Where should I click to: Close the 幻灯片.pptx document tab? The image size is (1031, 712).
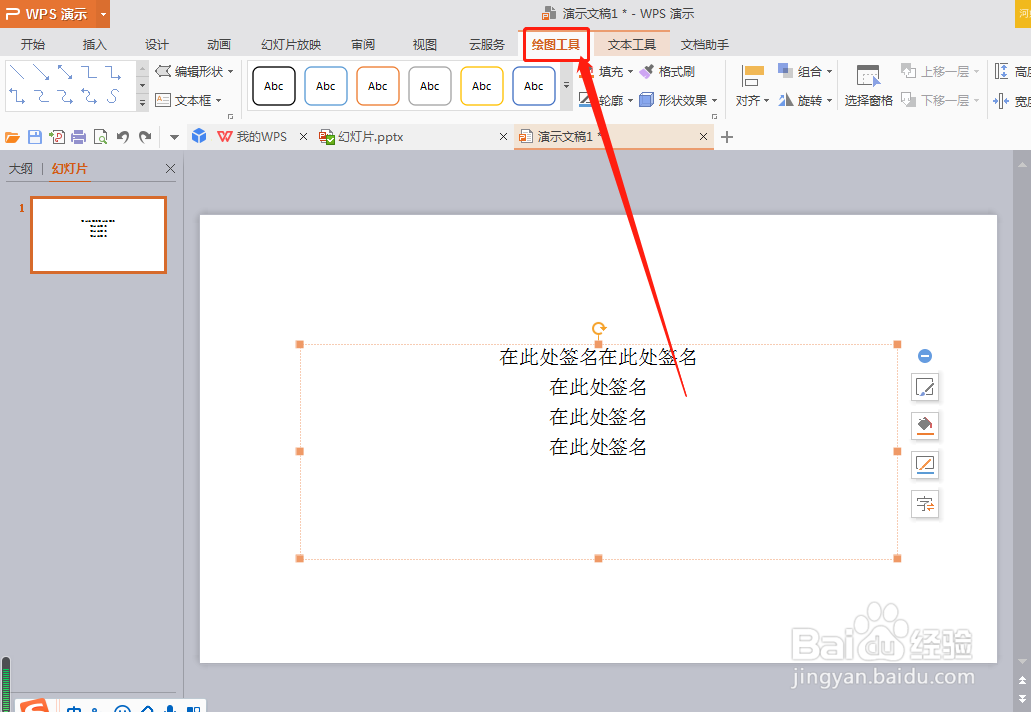[x=503, y=137]
